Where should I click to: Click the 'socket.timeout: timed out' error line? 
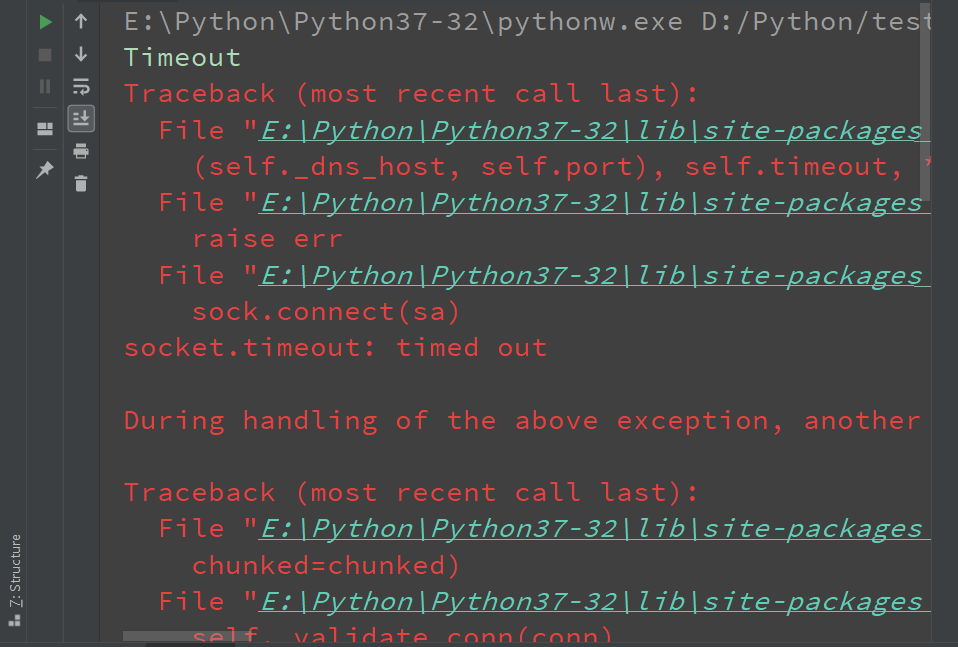pyautogui.click(x=335, y=348)
